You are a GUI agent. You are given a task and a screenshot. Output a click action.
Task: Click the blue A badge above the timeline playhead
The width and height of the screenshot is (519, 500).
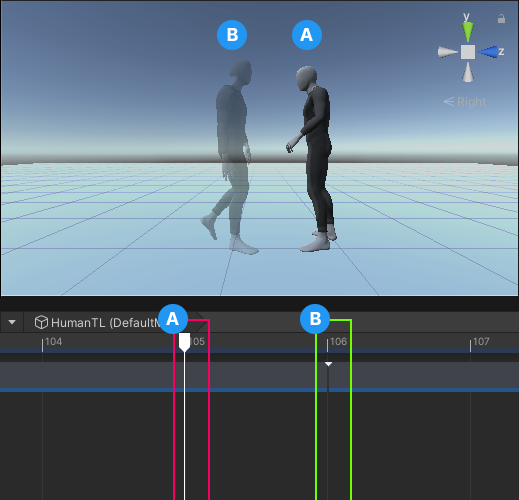[x=173, y=319]
